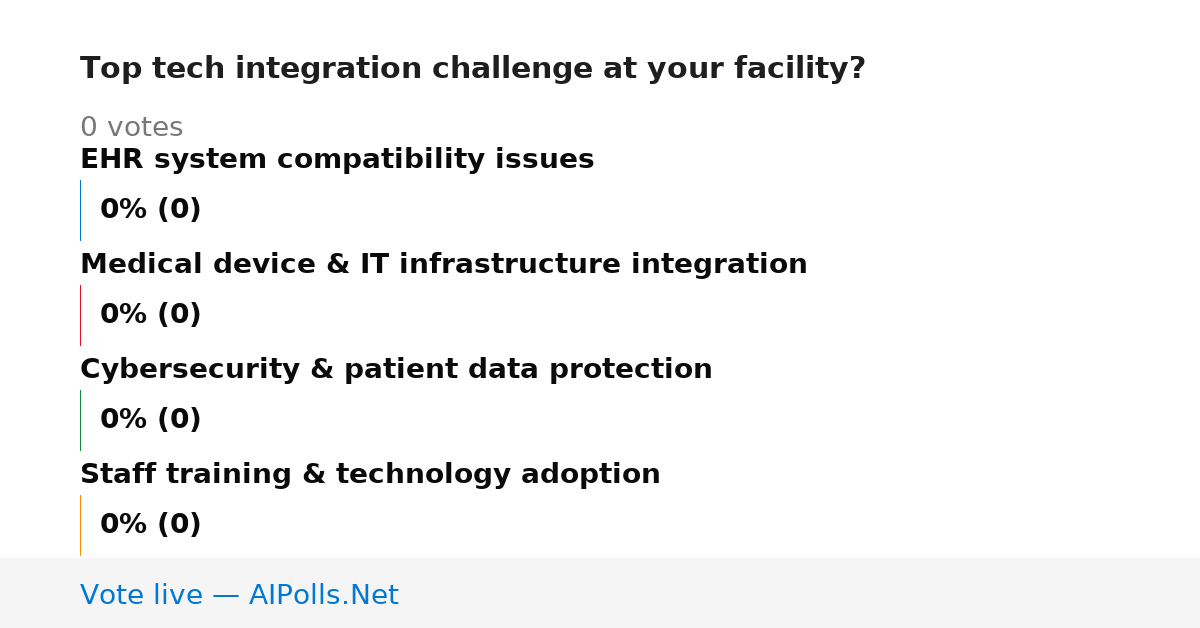Click the AIPolls.Net site name in footer
Viewport: 1200px width, 628px height.
[324, 596]
